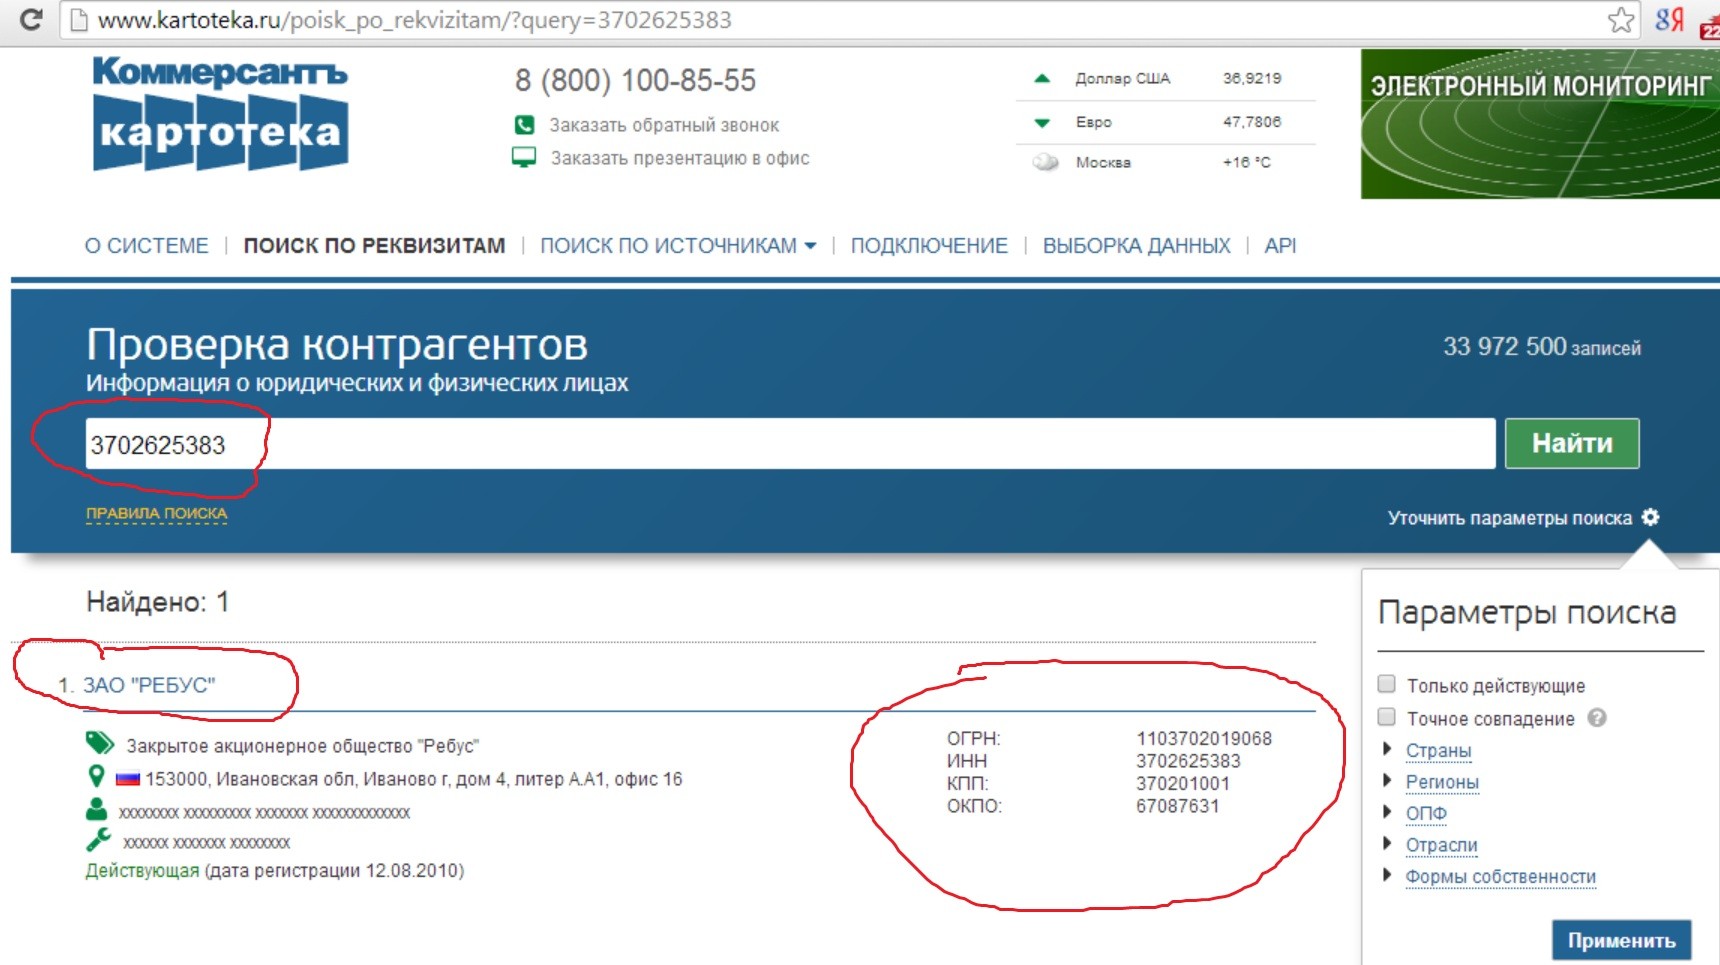Screen dimensions: 1720x965
Task: Enable the Только действующие checkbox
Action: tap(1387, 684)
